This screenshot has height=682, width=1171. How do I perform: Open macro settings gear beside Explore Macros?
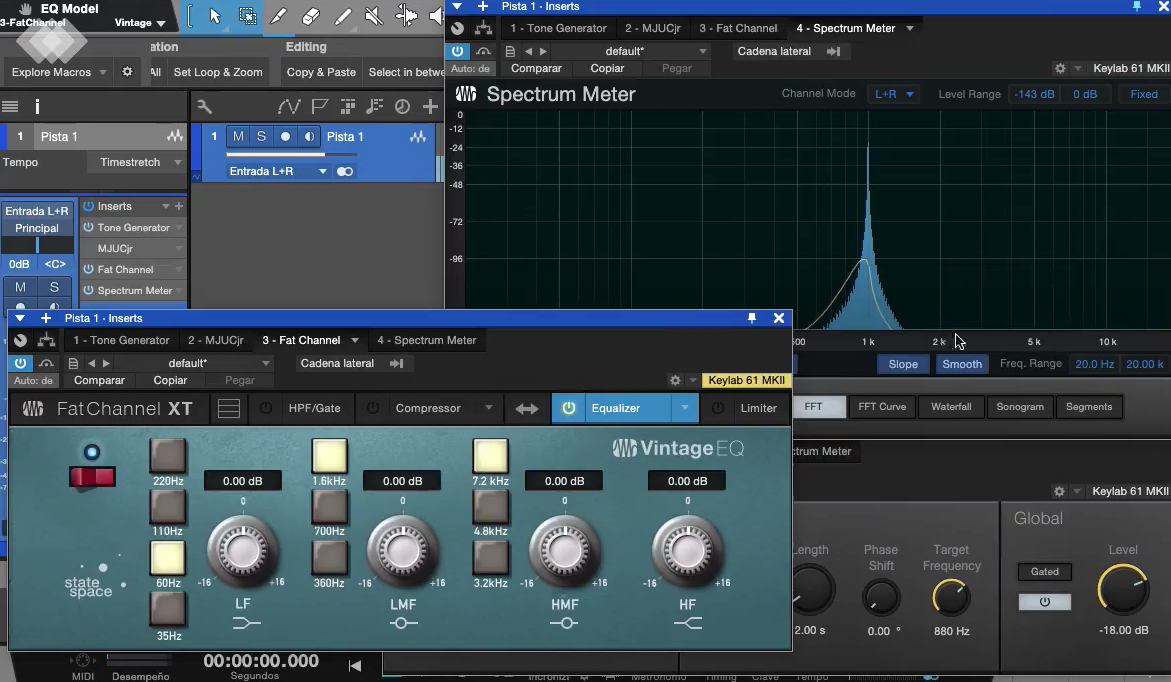127,72
